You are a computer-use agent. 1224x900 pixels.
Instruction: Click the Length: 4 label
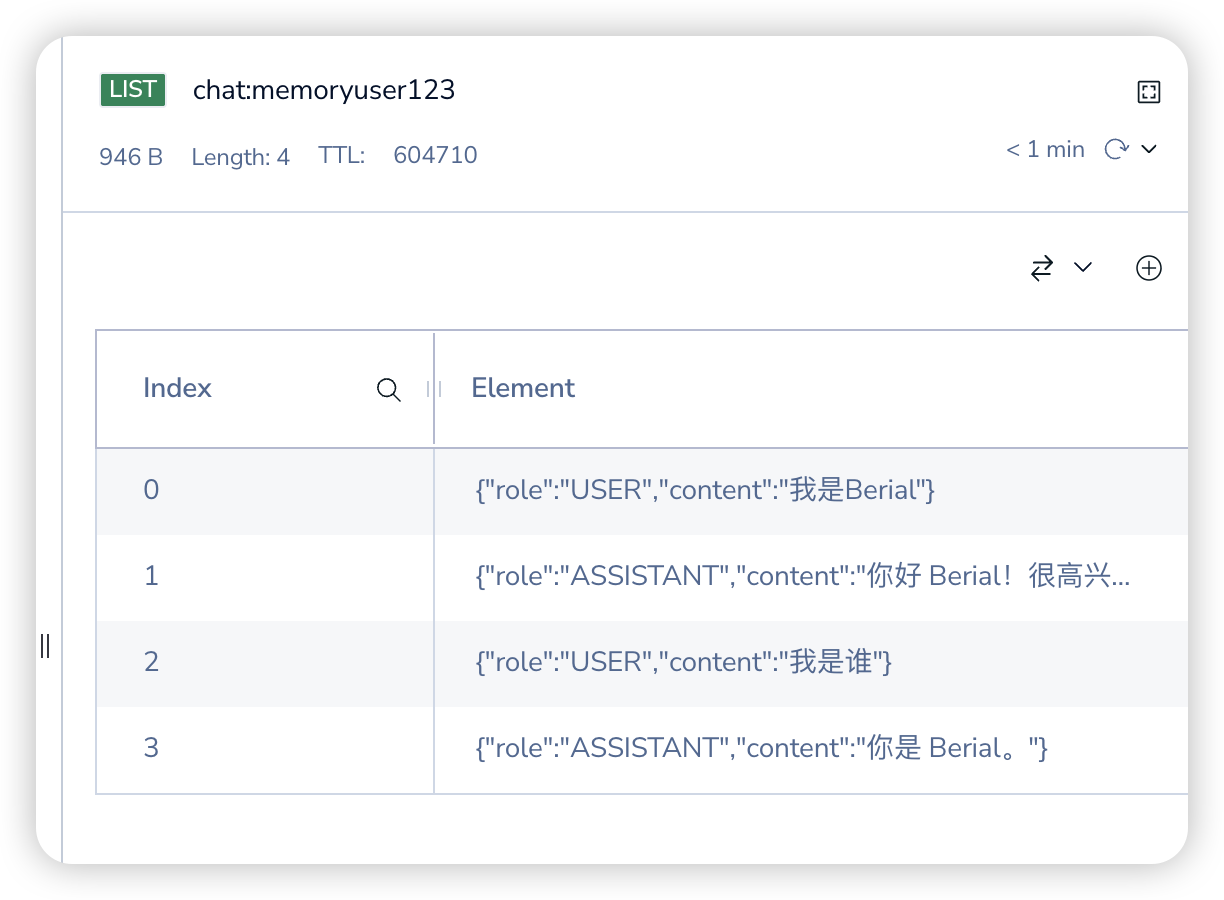coord(240,157)
